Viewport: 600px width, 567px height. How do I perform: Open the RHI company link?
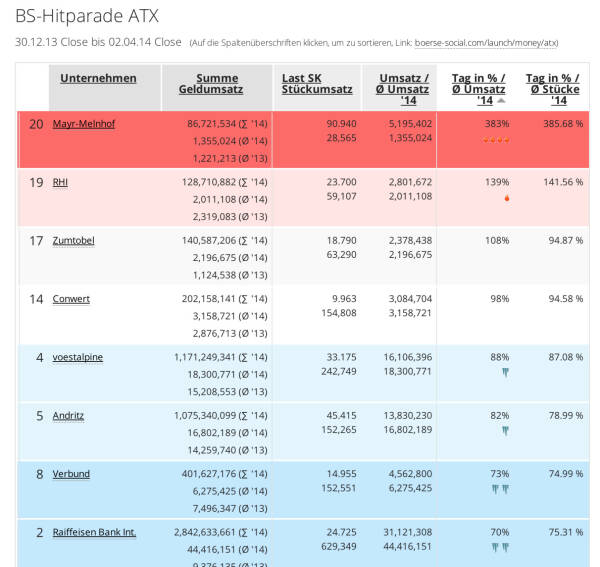pos(61,182)
